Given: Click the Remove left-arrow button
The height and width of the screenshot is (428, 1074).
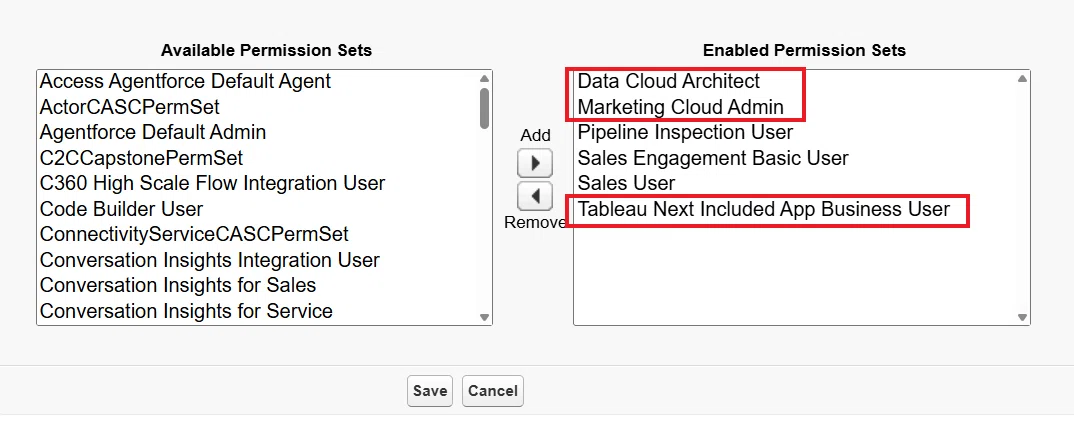Looking at the screenshot, I should click(x=535, y=197).
